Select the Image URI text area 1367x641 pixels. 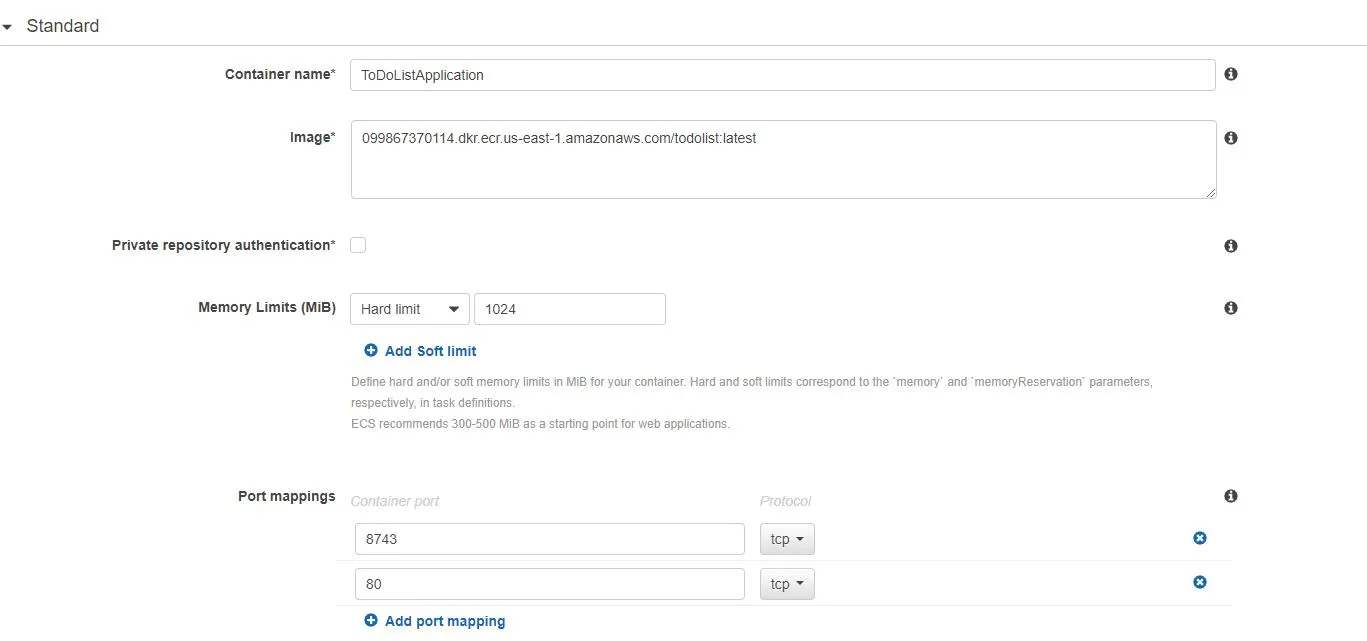(x=783, y=160)
